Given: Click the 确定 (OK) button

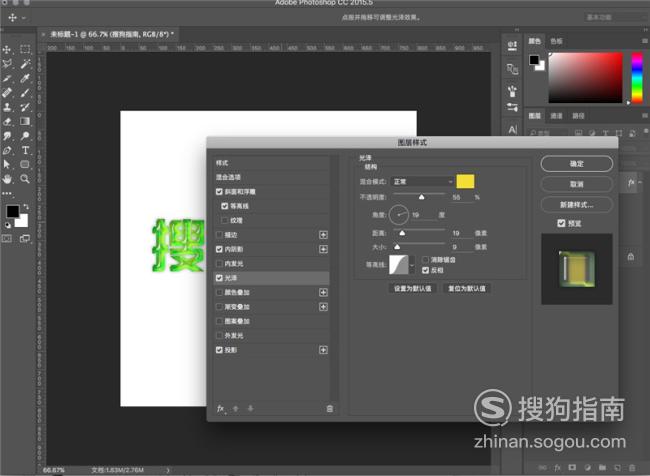Looking at the screenshot, I should pyautogui.click(x=577, y=164).
